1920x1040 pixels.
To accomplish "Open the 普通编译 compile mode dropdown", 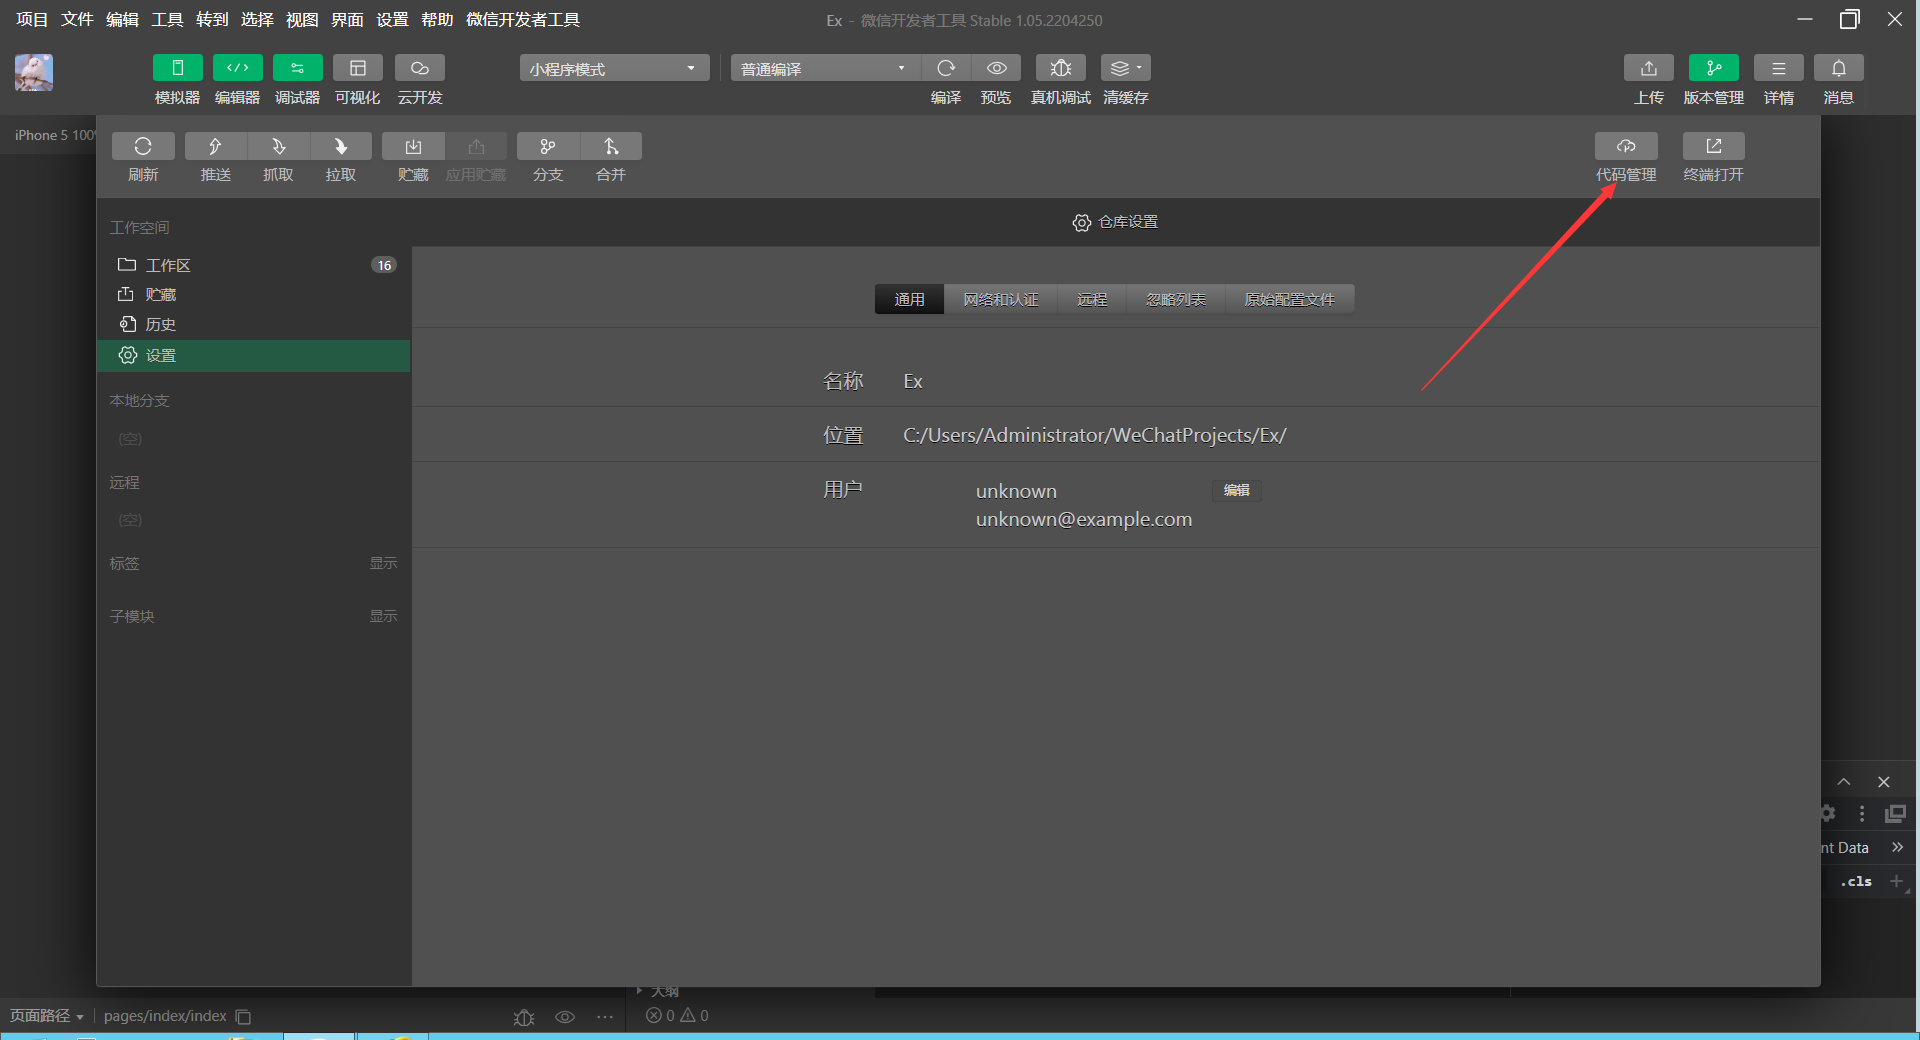I will 825,68.
